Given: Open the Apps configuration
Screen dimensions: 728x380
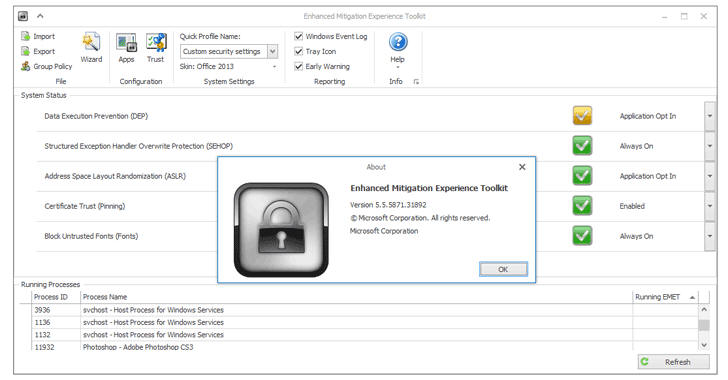Looking at the screenshot, I should pyautogui.click(x=126, y=47).
